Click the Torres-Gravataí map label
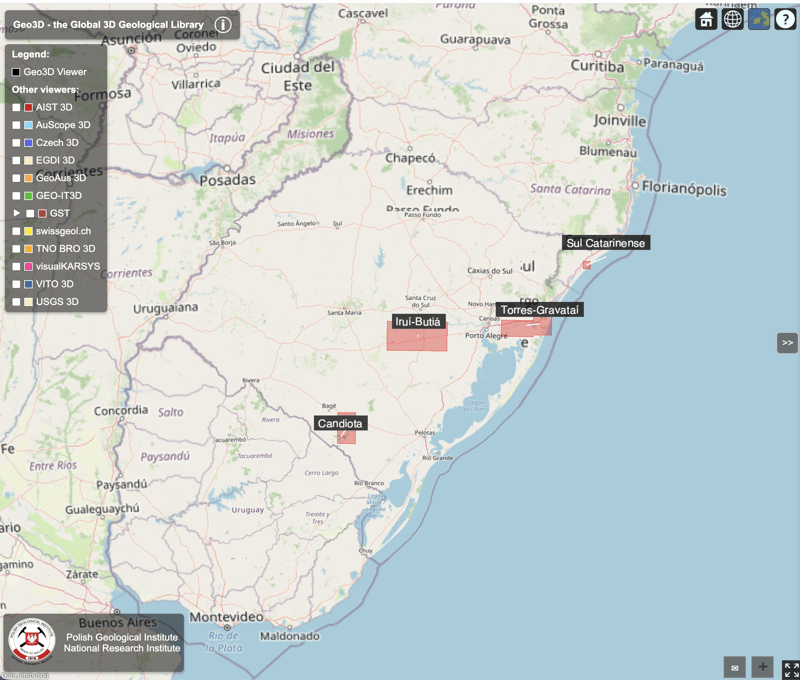Viewport: 800px width, 680px height. [x=540, y=310]
